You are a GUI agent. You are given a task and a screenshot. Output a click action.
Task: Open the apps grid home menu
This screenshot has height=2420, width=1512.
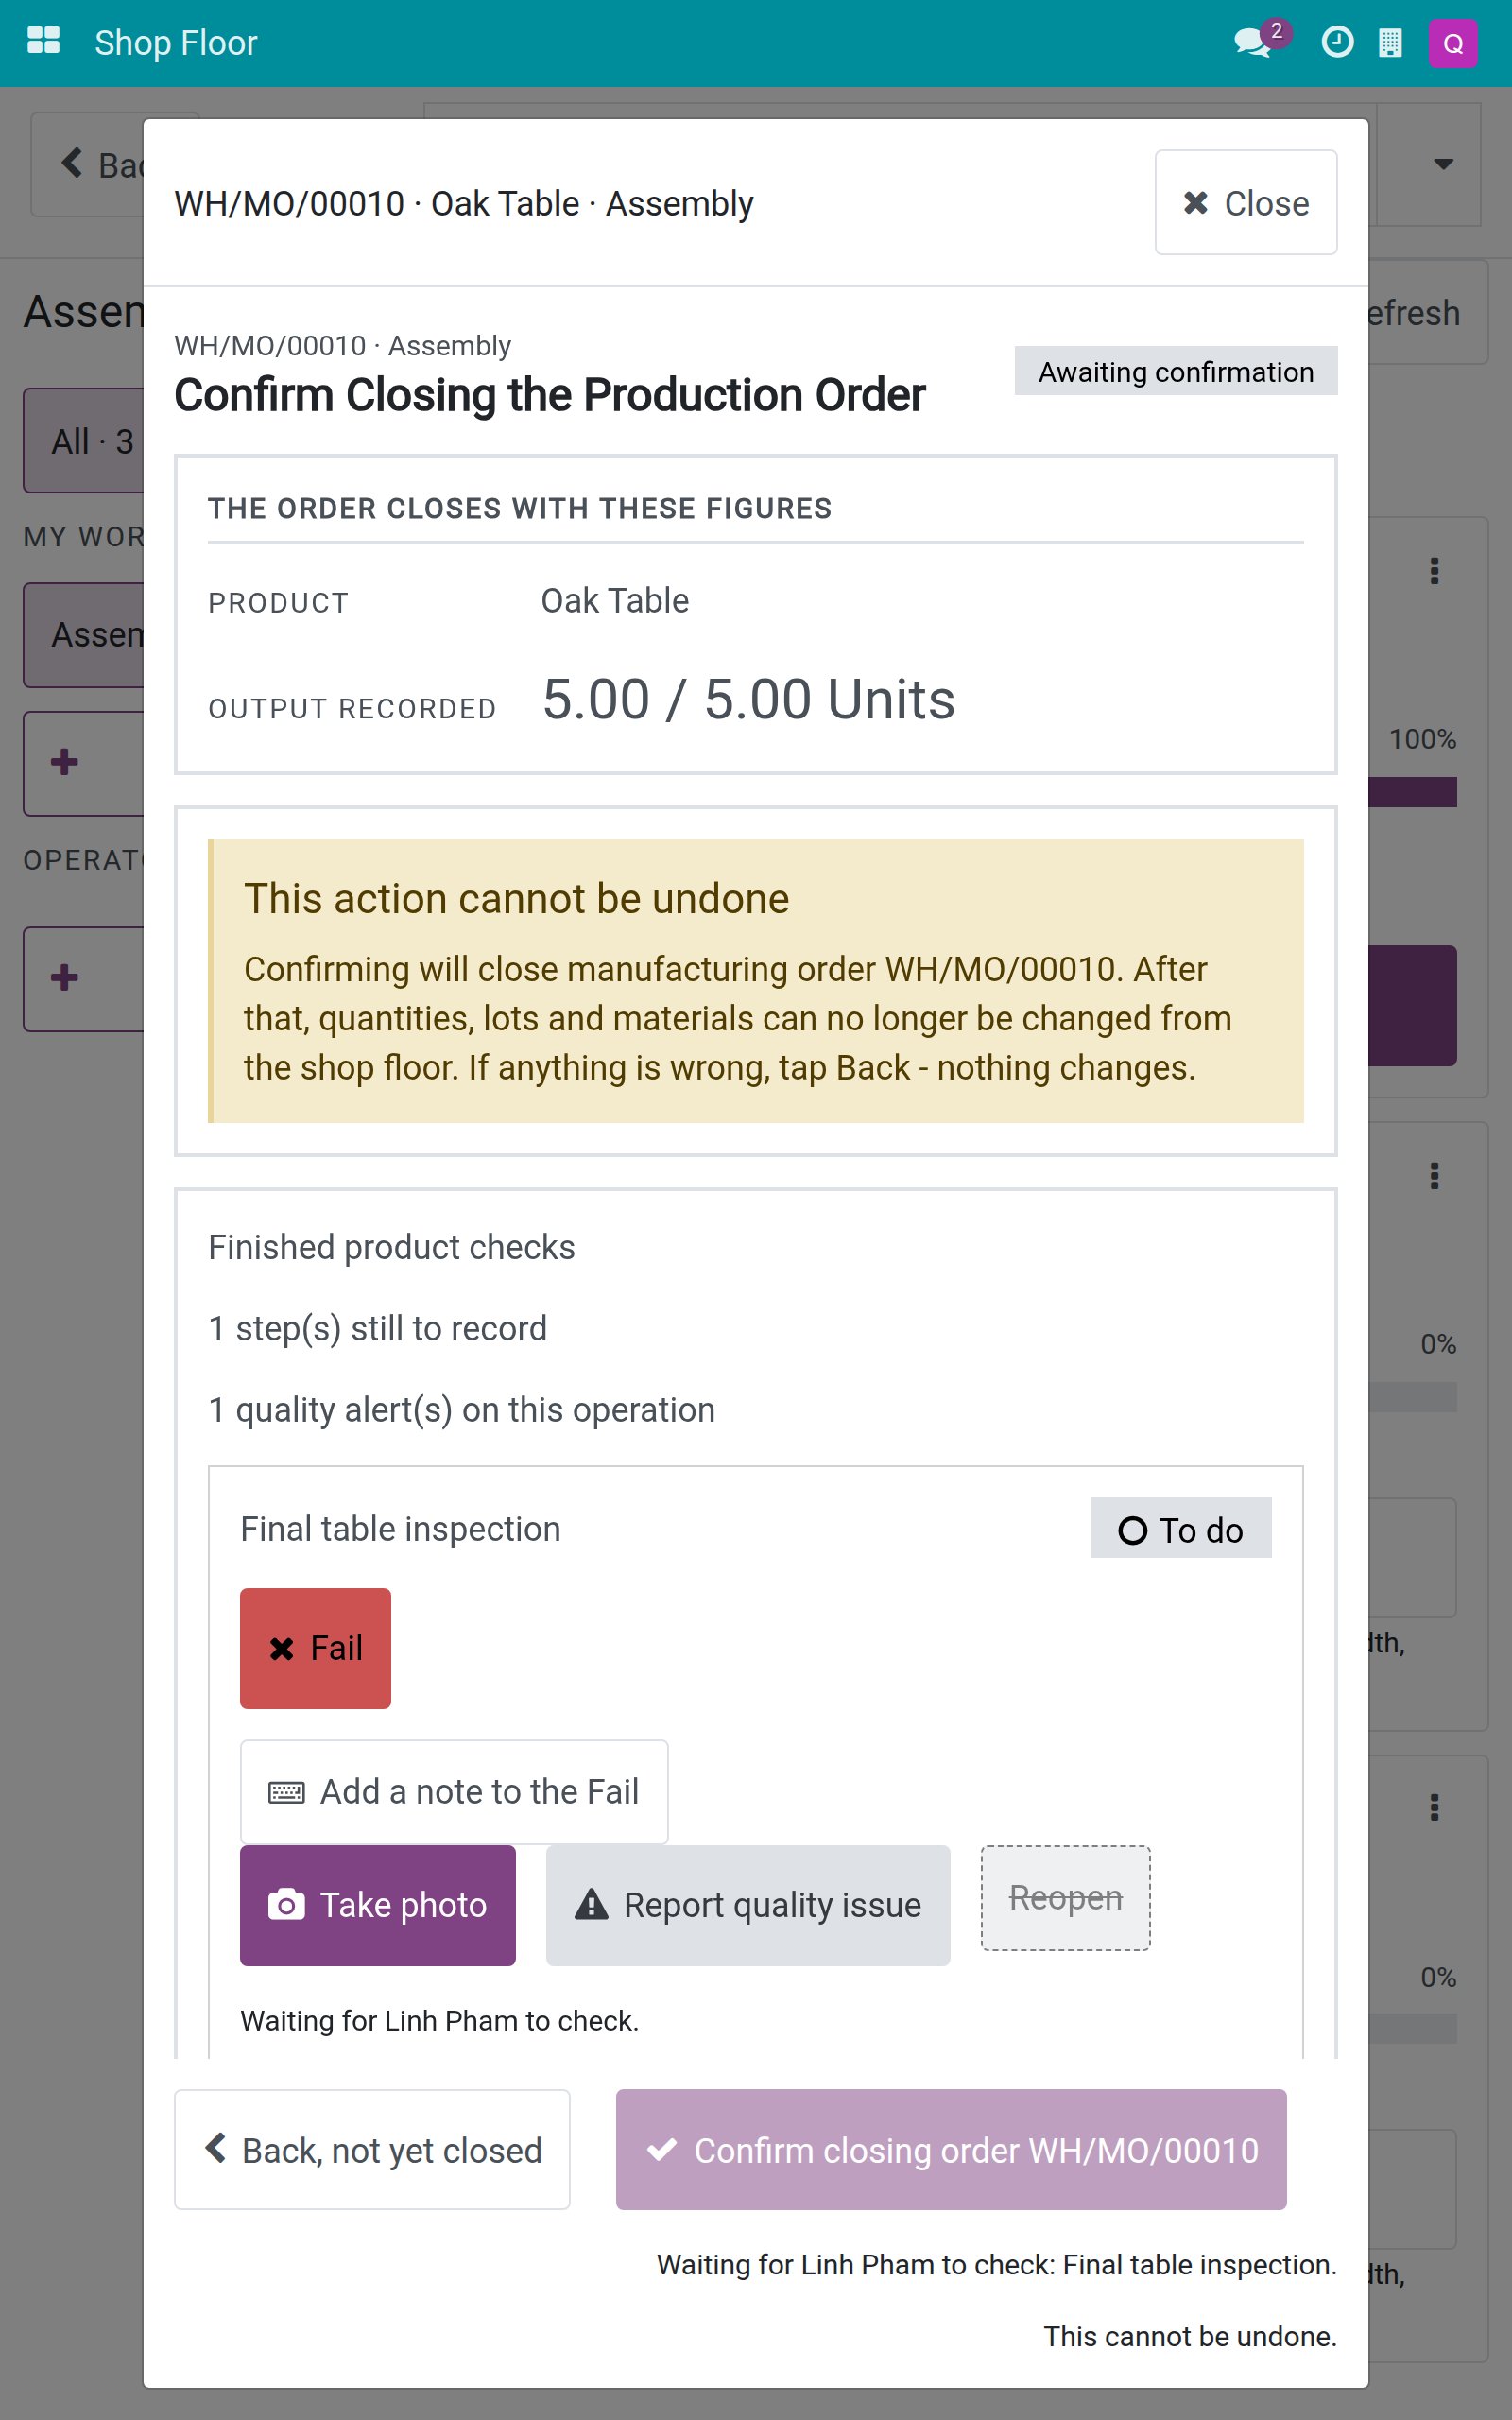pos(43,42)
